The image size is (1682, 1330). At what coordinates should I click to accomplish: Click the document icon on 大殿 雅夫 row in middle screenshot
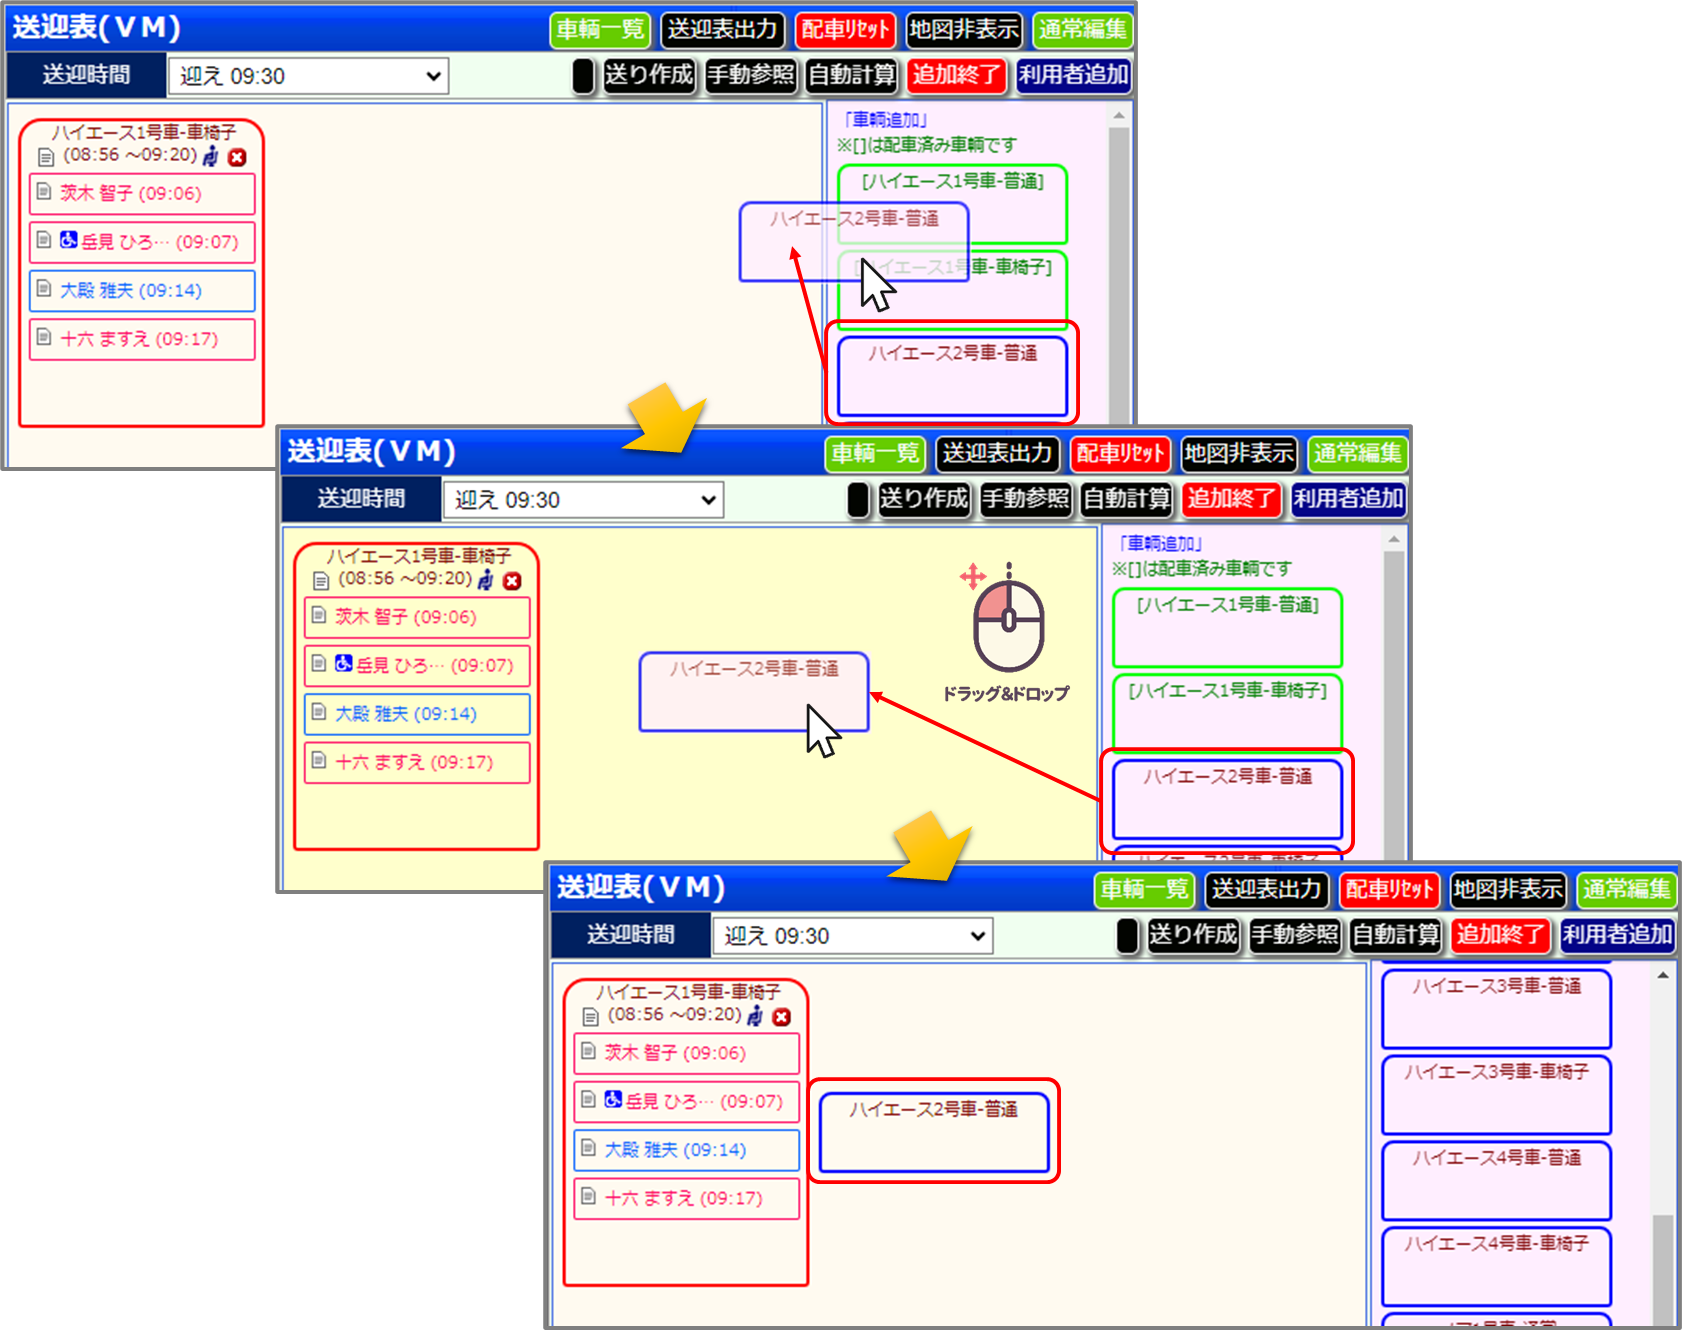tap(319, 711)
